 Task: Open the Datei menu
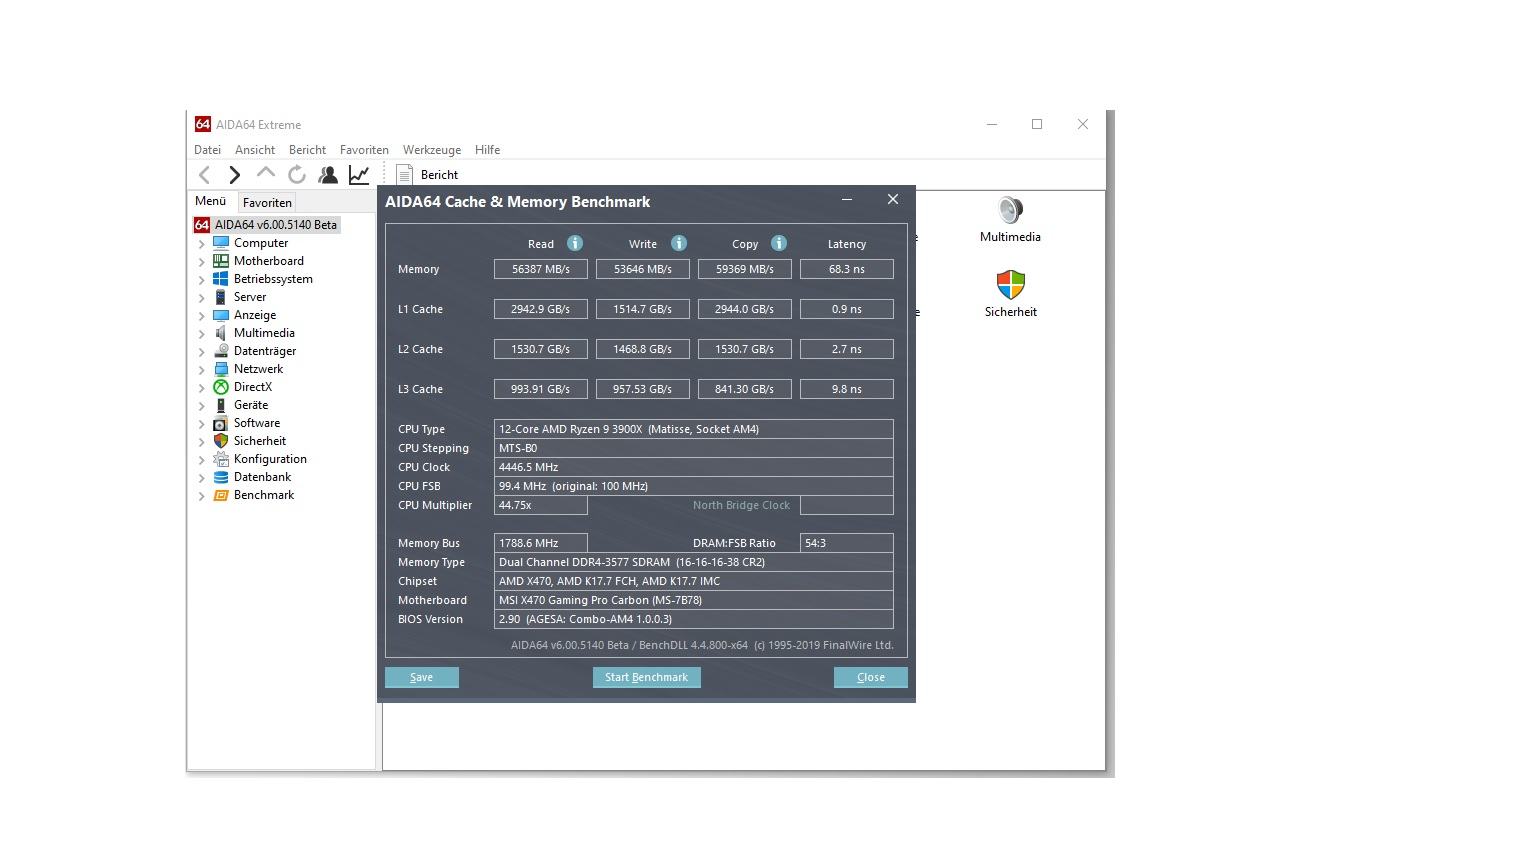tap(207, 150)
